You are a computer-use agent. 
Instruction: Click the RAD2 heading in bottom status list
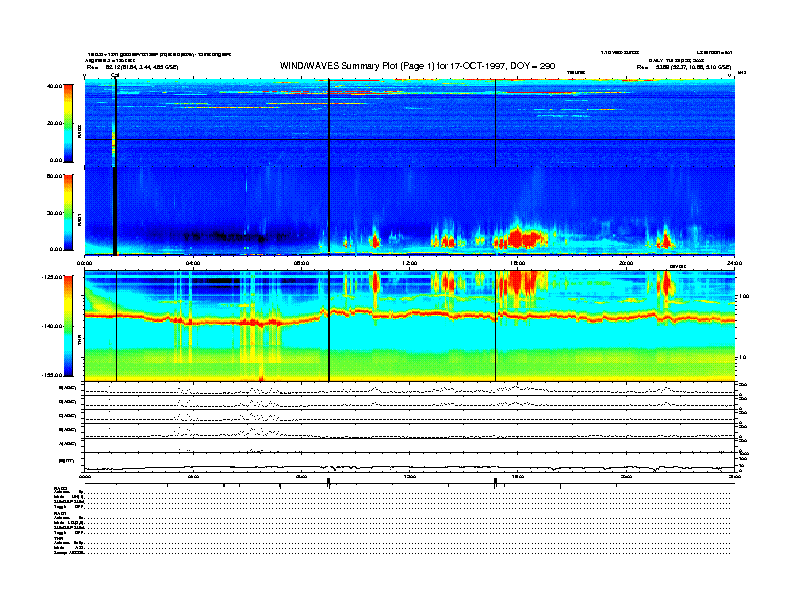click(60, 488)
